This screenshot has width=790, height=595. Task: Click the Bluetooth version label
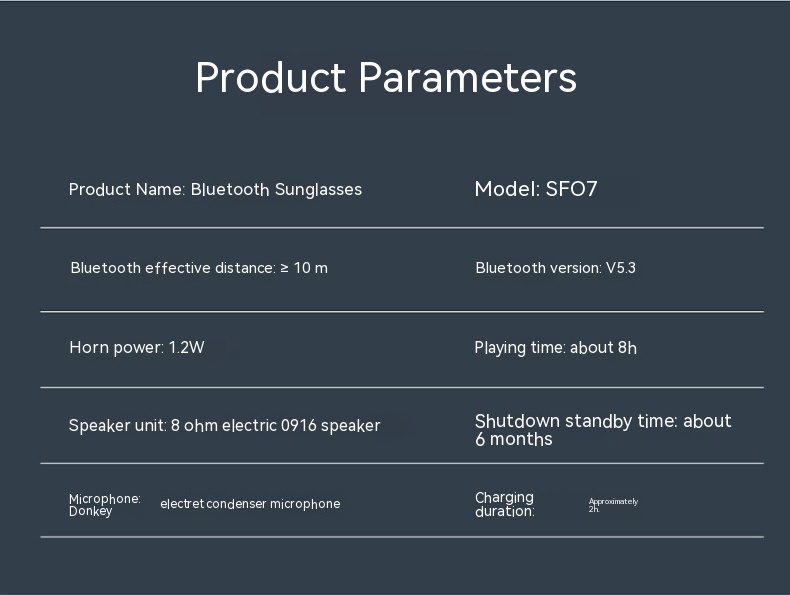pyautogui.click(x=538, y=268)
